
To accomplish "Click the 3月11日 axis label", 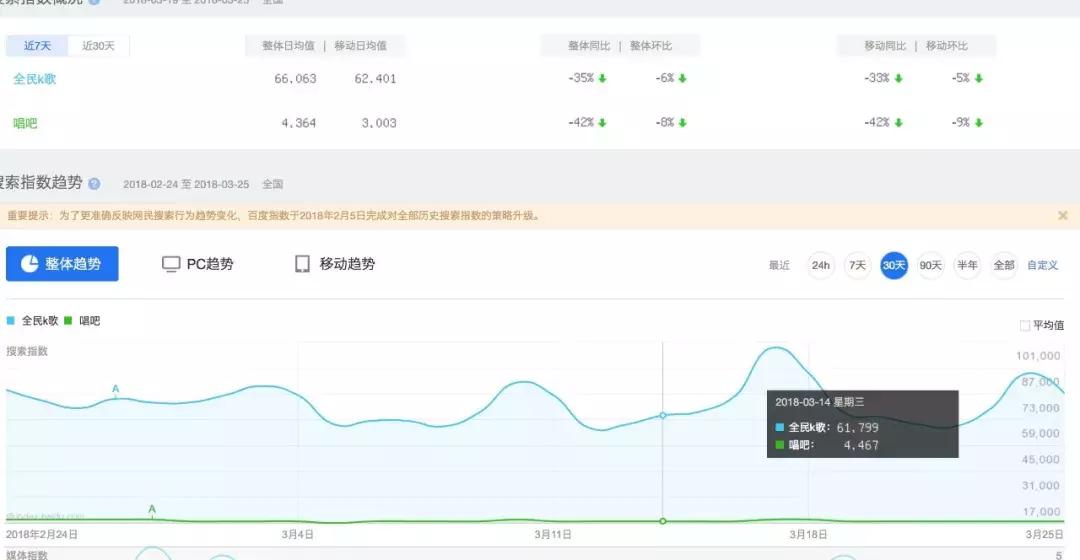I will click(x=552, y=535).
